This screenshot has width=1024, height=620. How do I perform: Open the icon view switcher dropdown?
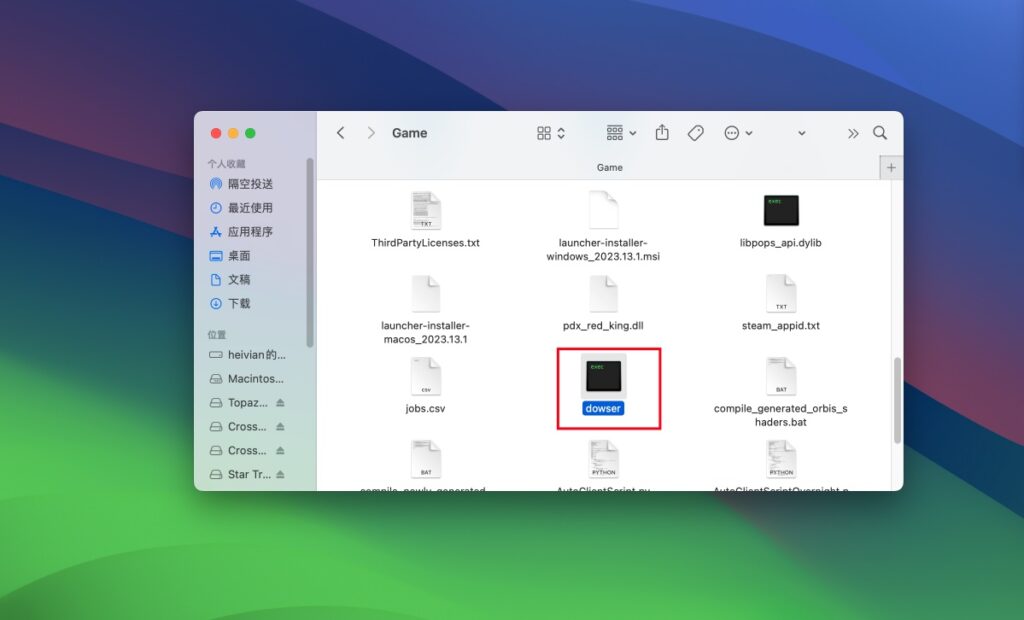551,133
